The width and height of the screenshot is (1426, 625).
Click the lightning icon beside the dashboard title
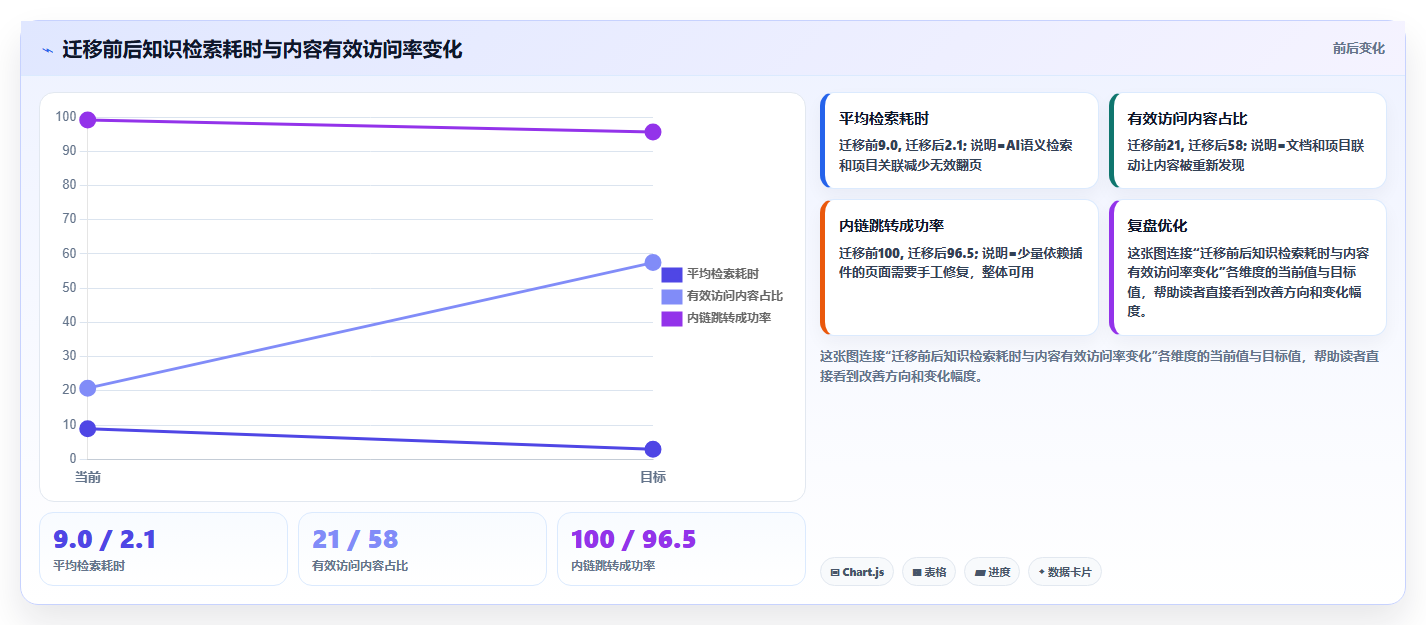tap(47, 50)
